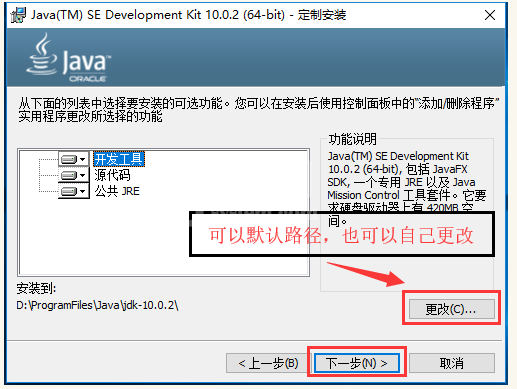Proceed with 下一步(N) button
This screenshot has width=517, height=389.
click(357, 363)
